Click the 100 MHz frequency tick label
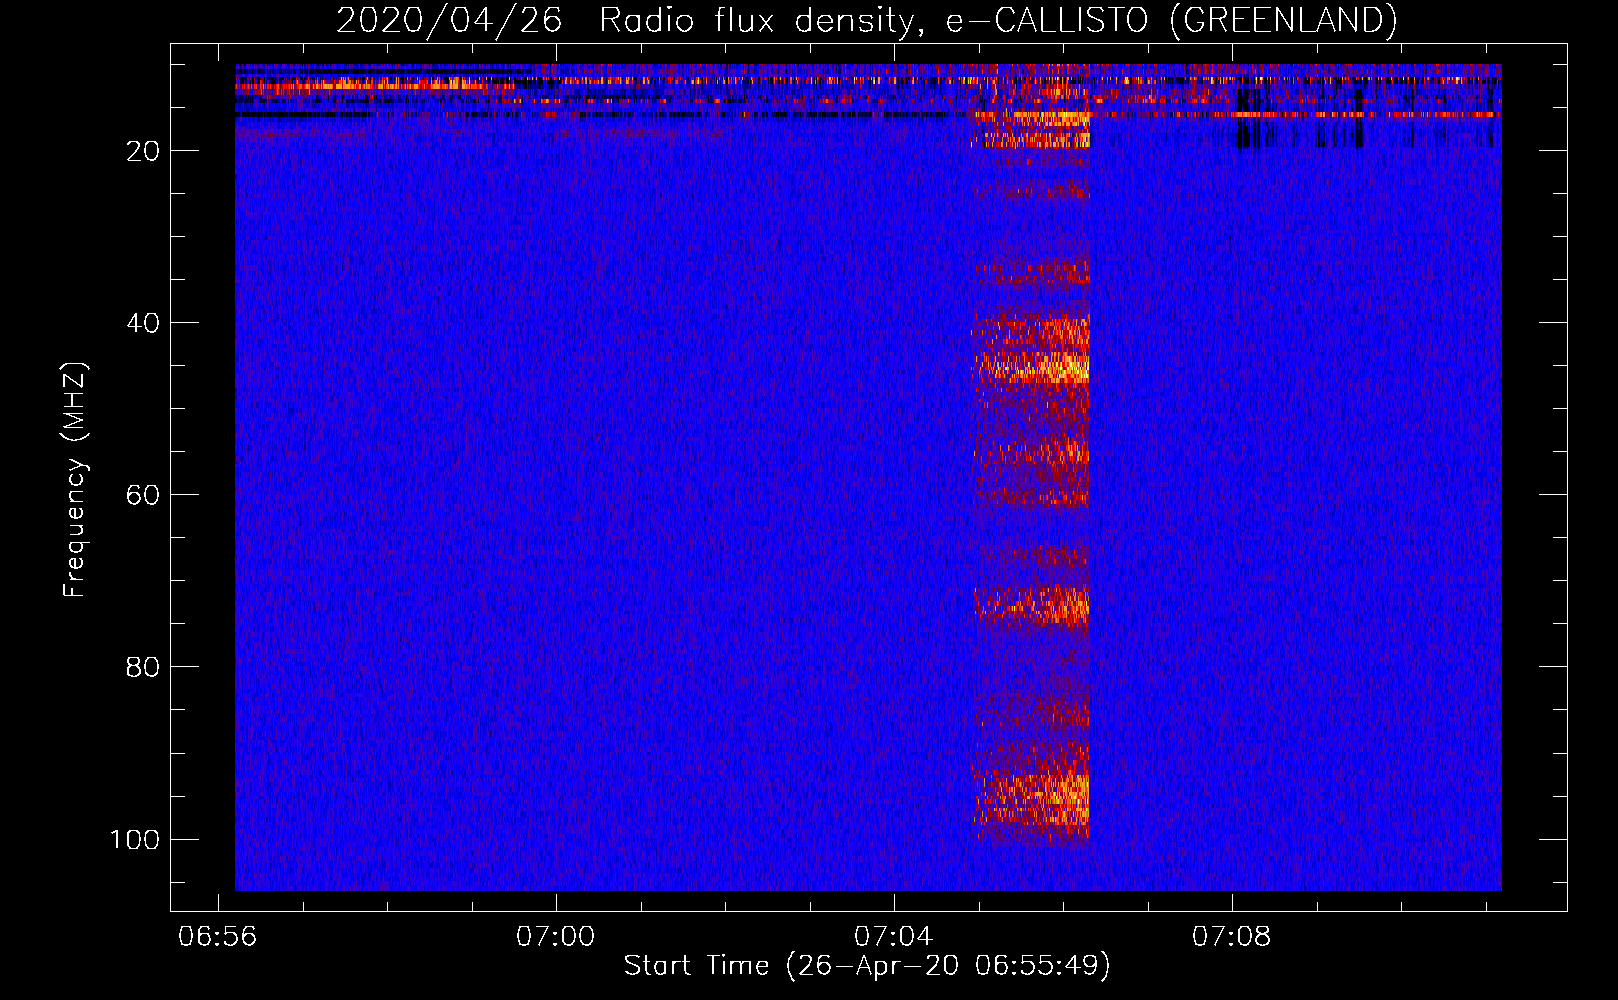This screenshot has height=1000, width=1618. (x=135, y=839)
